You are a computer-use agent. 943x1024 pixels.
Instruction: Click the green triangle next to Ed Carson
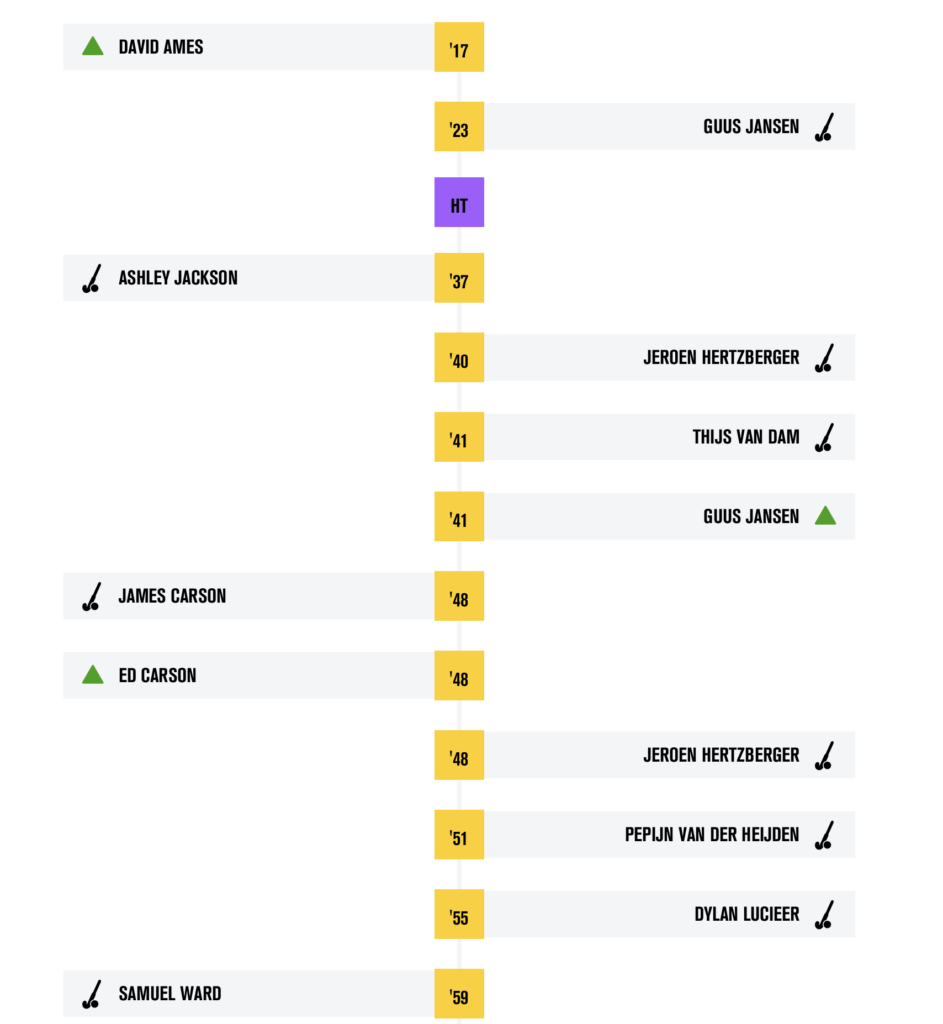(x=93, y=675)
